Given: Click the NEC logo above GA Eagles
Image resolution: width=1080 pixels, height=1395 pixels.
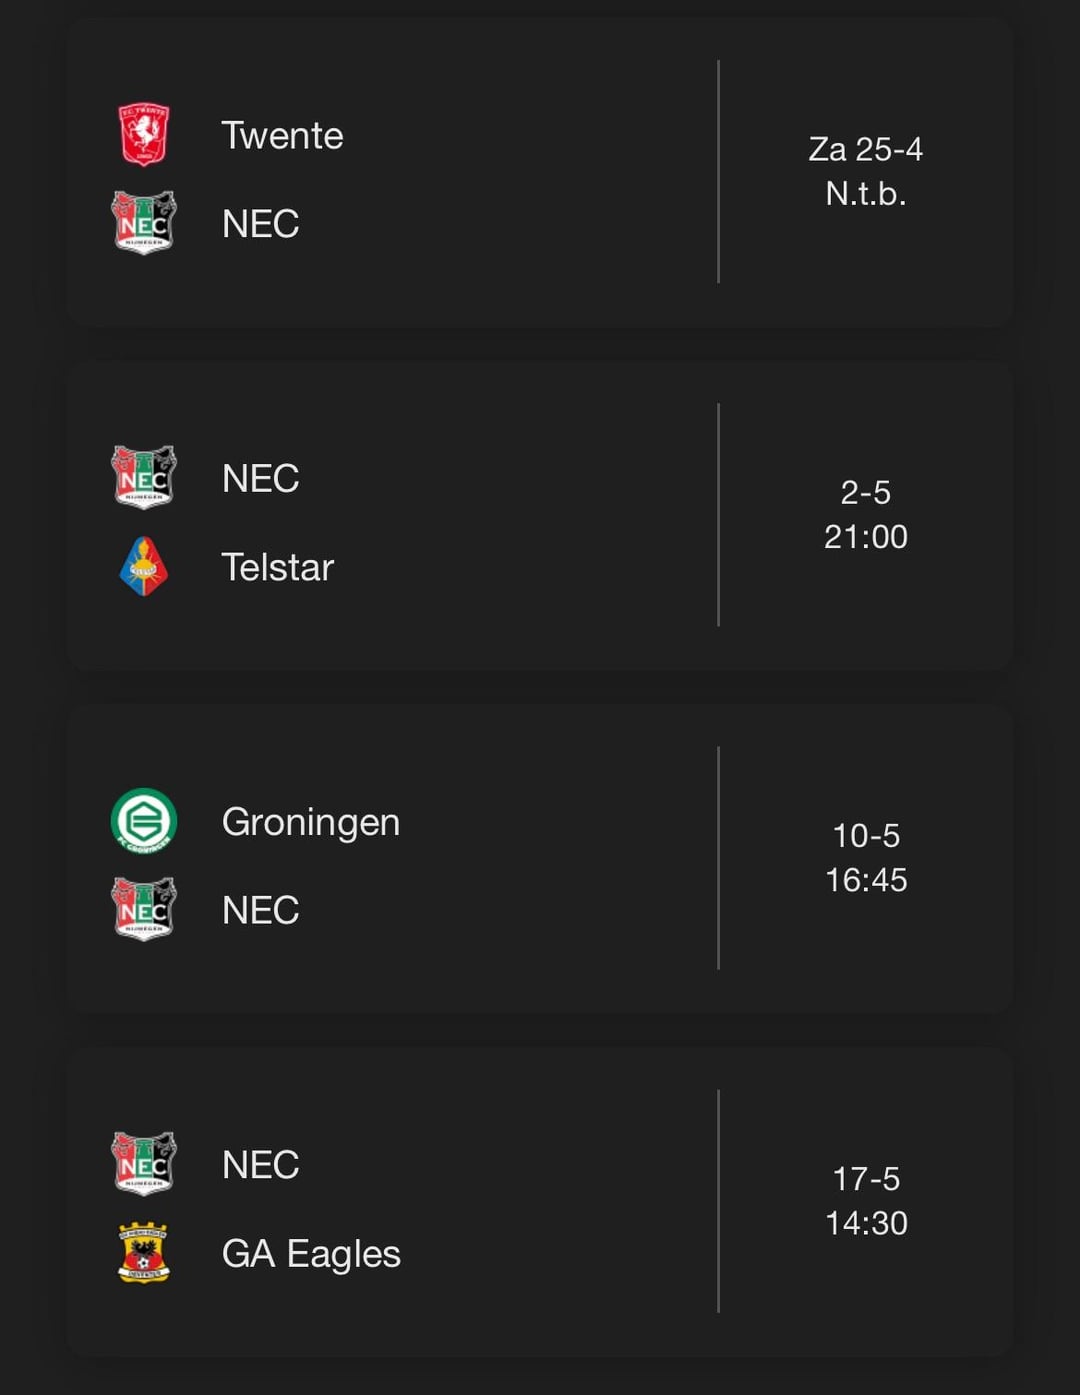Looking at the screenshot, I should click(x=143, y=1164).
